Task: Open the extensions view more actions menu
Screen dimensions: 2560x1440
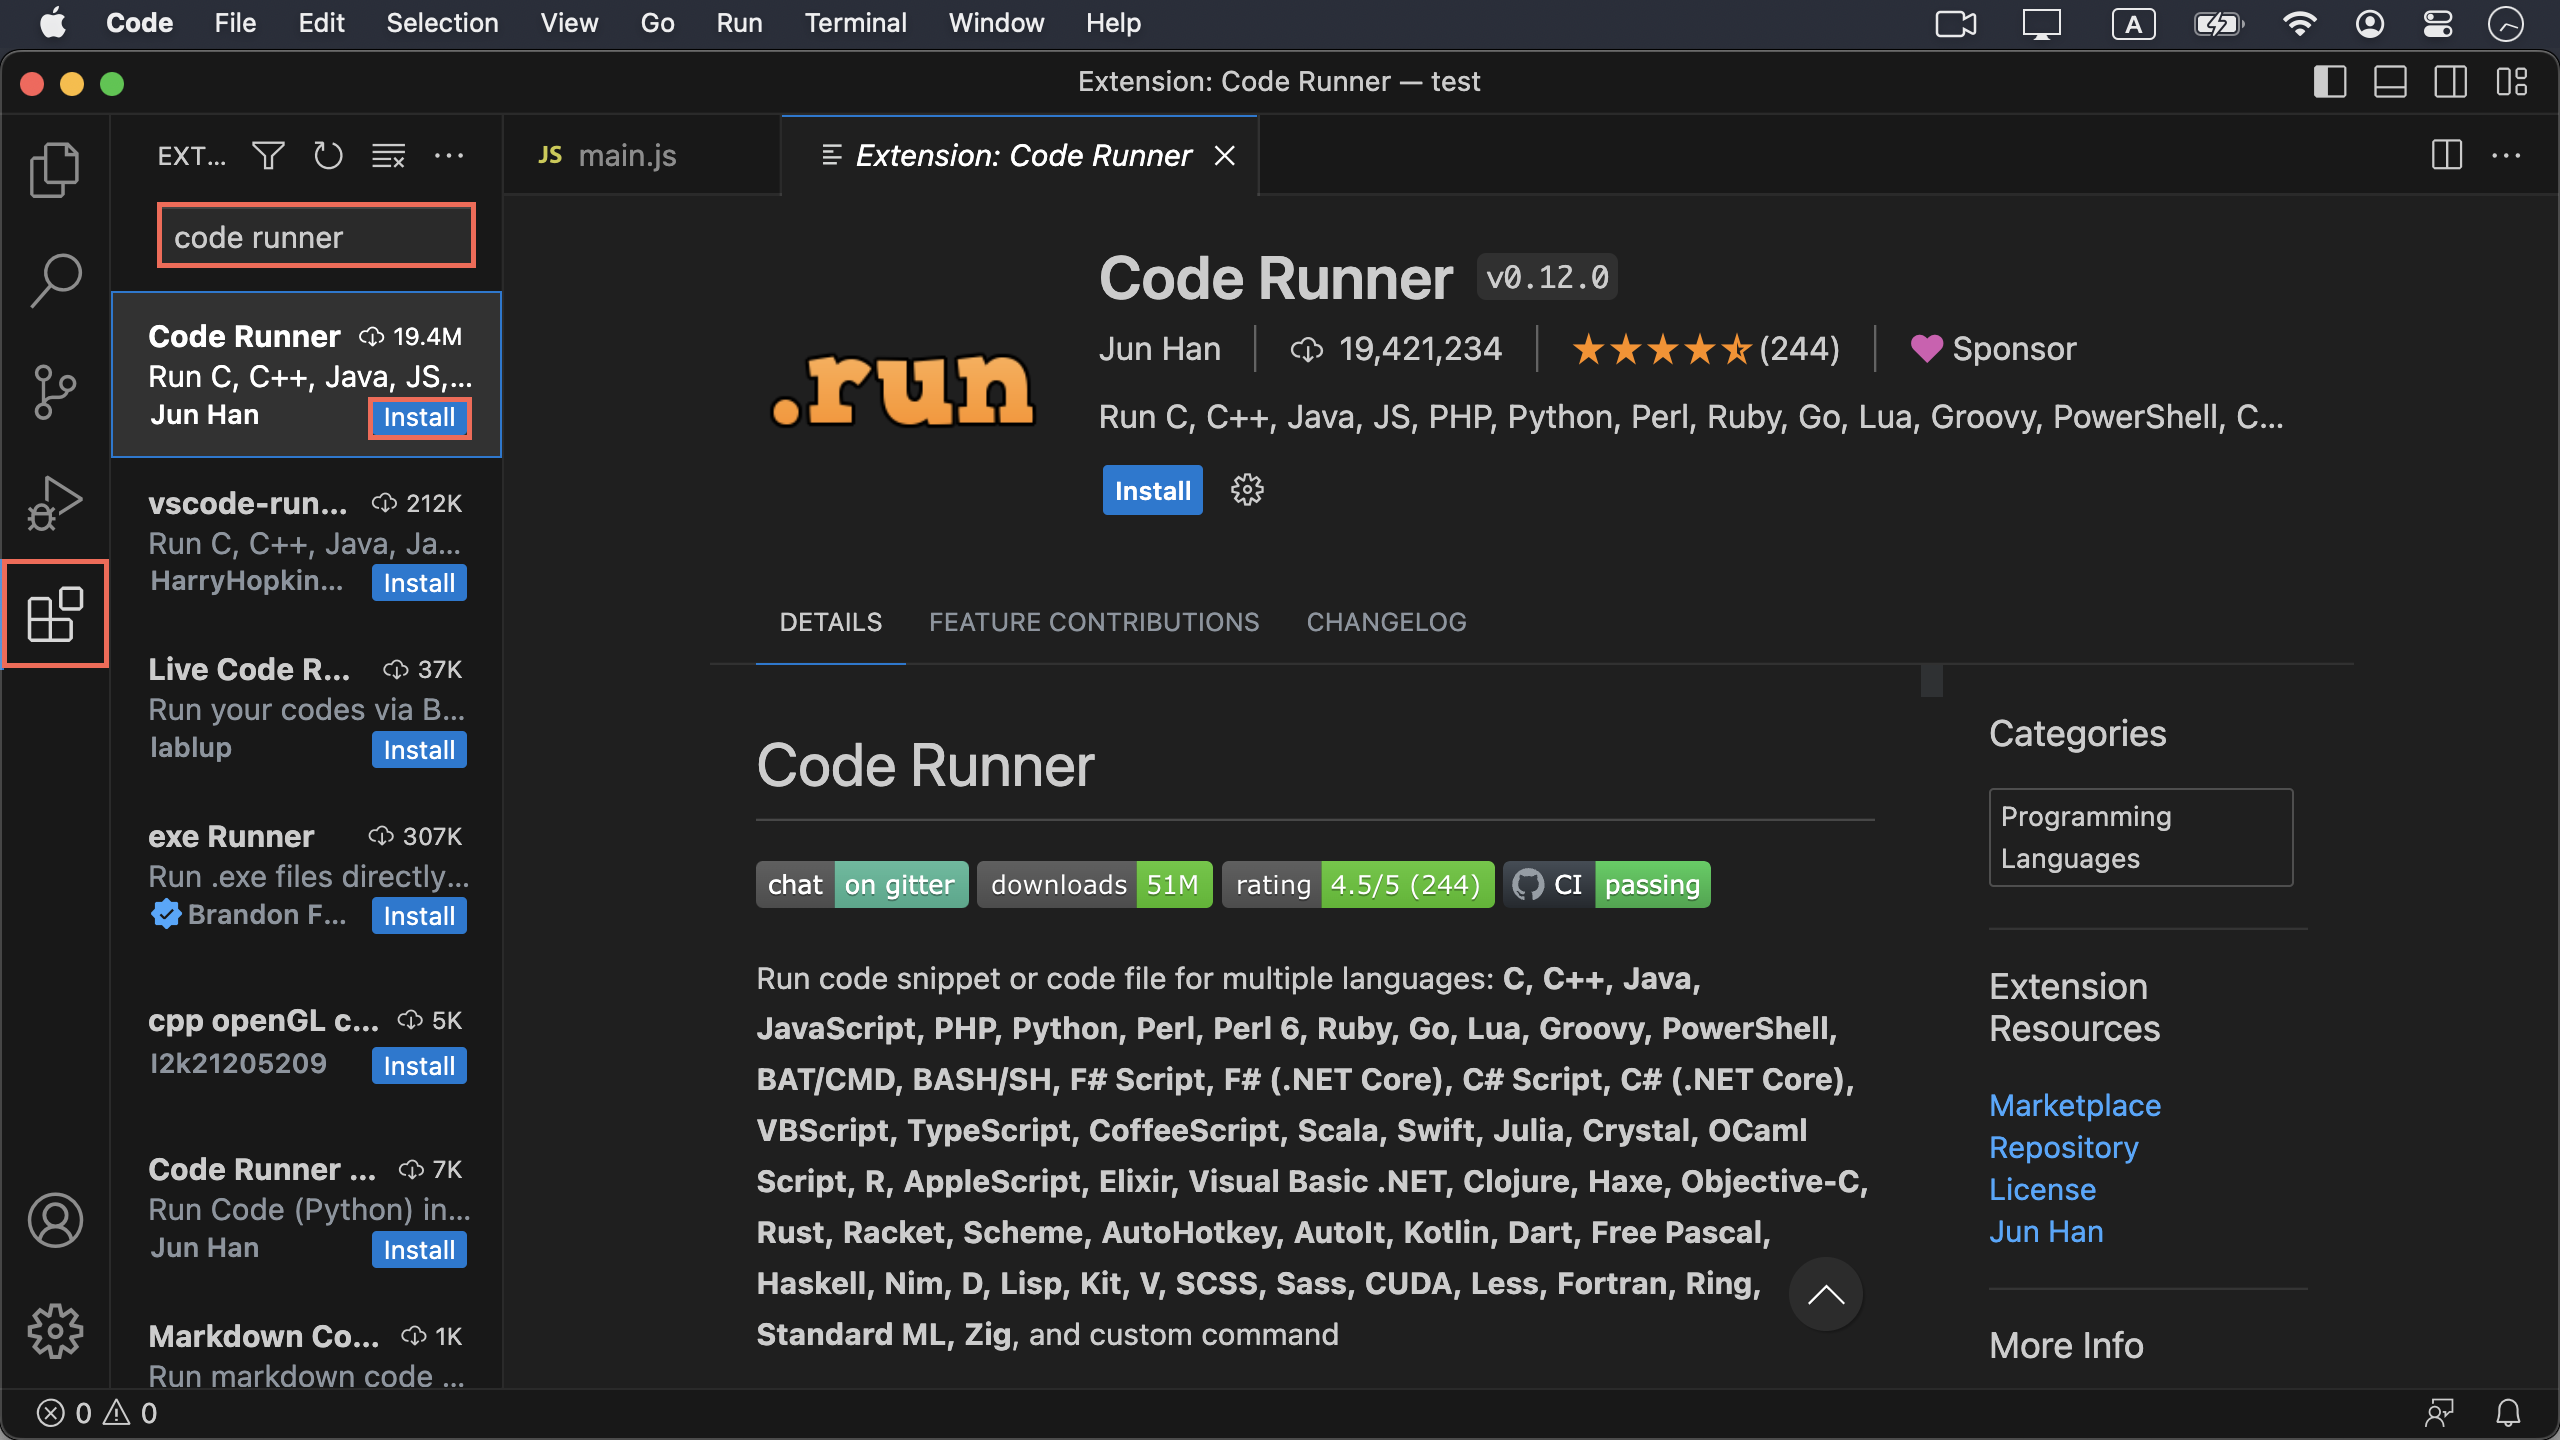Action: [449, 156]
